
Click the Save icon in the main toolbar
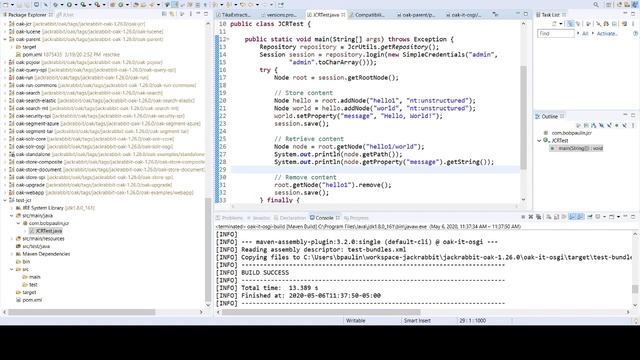[x=19, y=4]
